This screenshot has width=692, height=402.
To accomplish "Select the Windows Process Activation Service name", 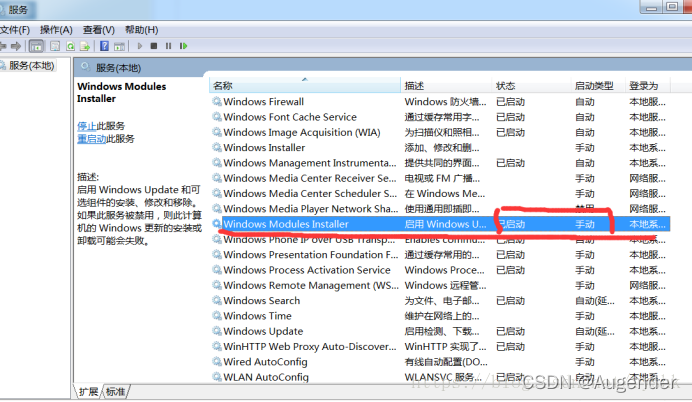I will 307,270.
